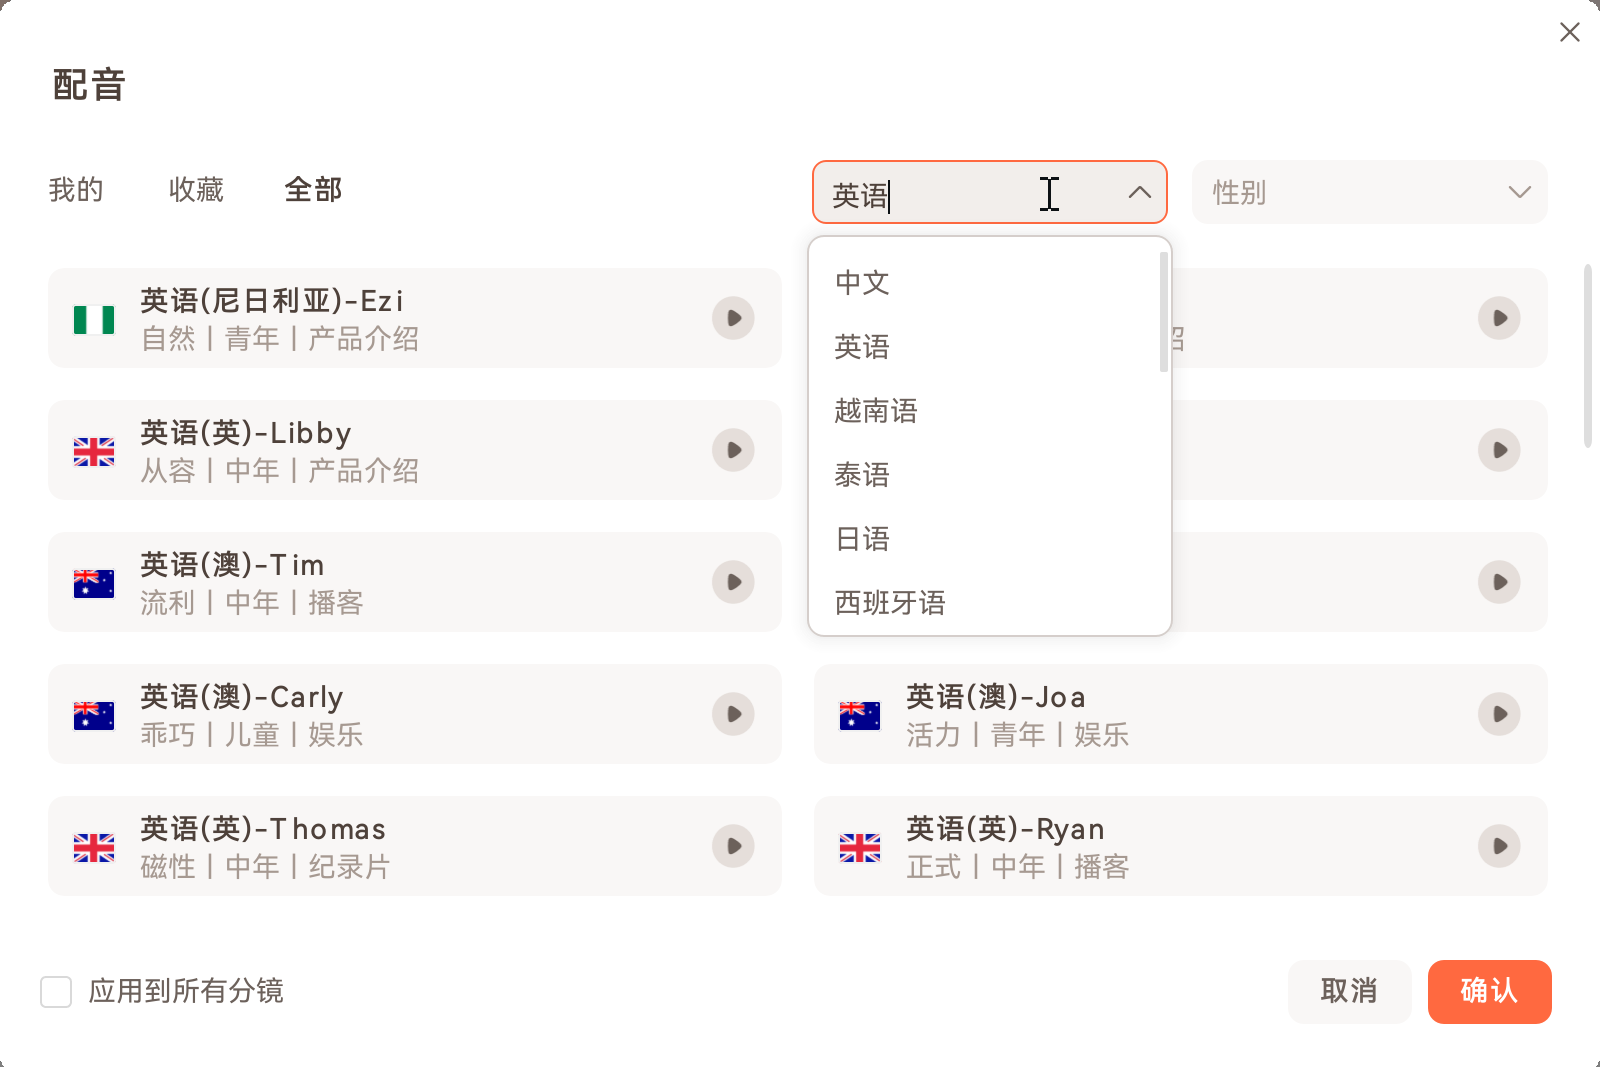Play the 英语(尼日利亚)-Ezi voice preview
The image size is (1600, 1067).
[734, 318]
